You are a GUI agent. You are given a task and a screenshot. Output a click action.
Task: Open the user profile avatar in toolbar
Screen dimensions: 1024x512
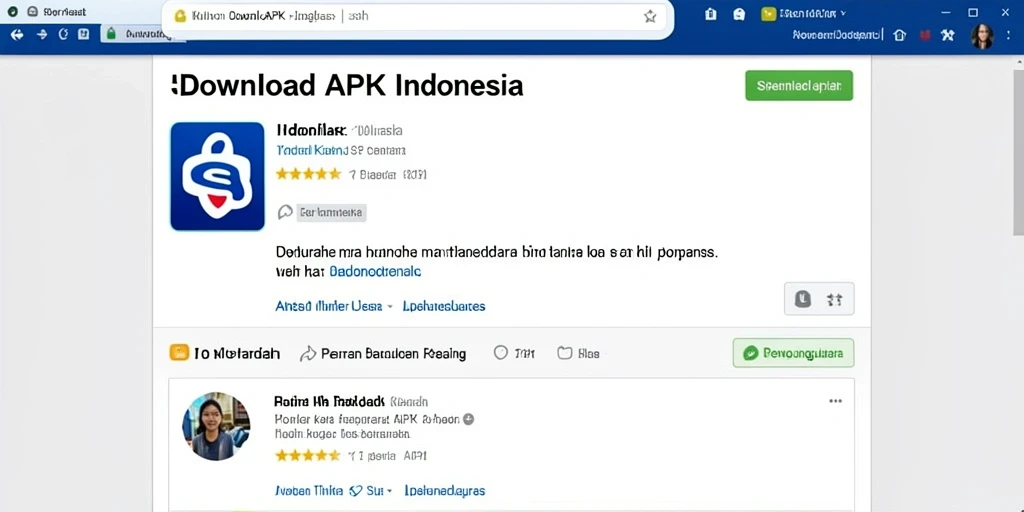point(982,36)
